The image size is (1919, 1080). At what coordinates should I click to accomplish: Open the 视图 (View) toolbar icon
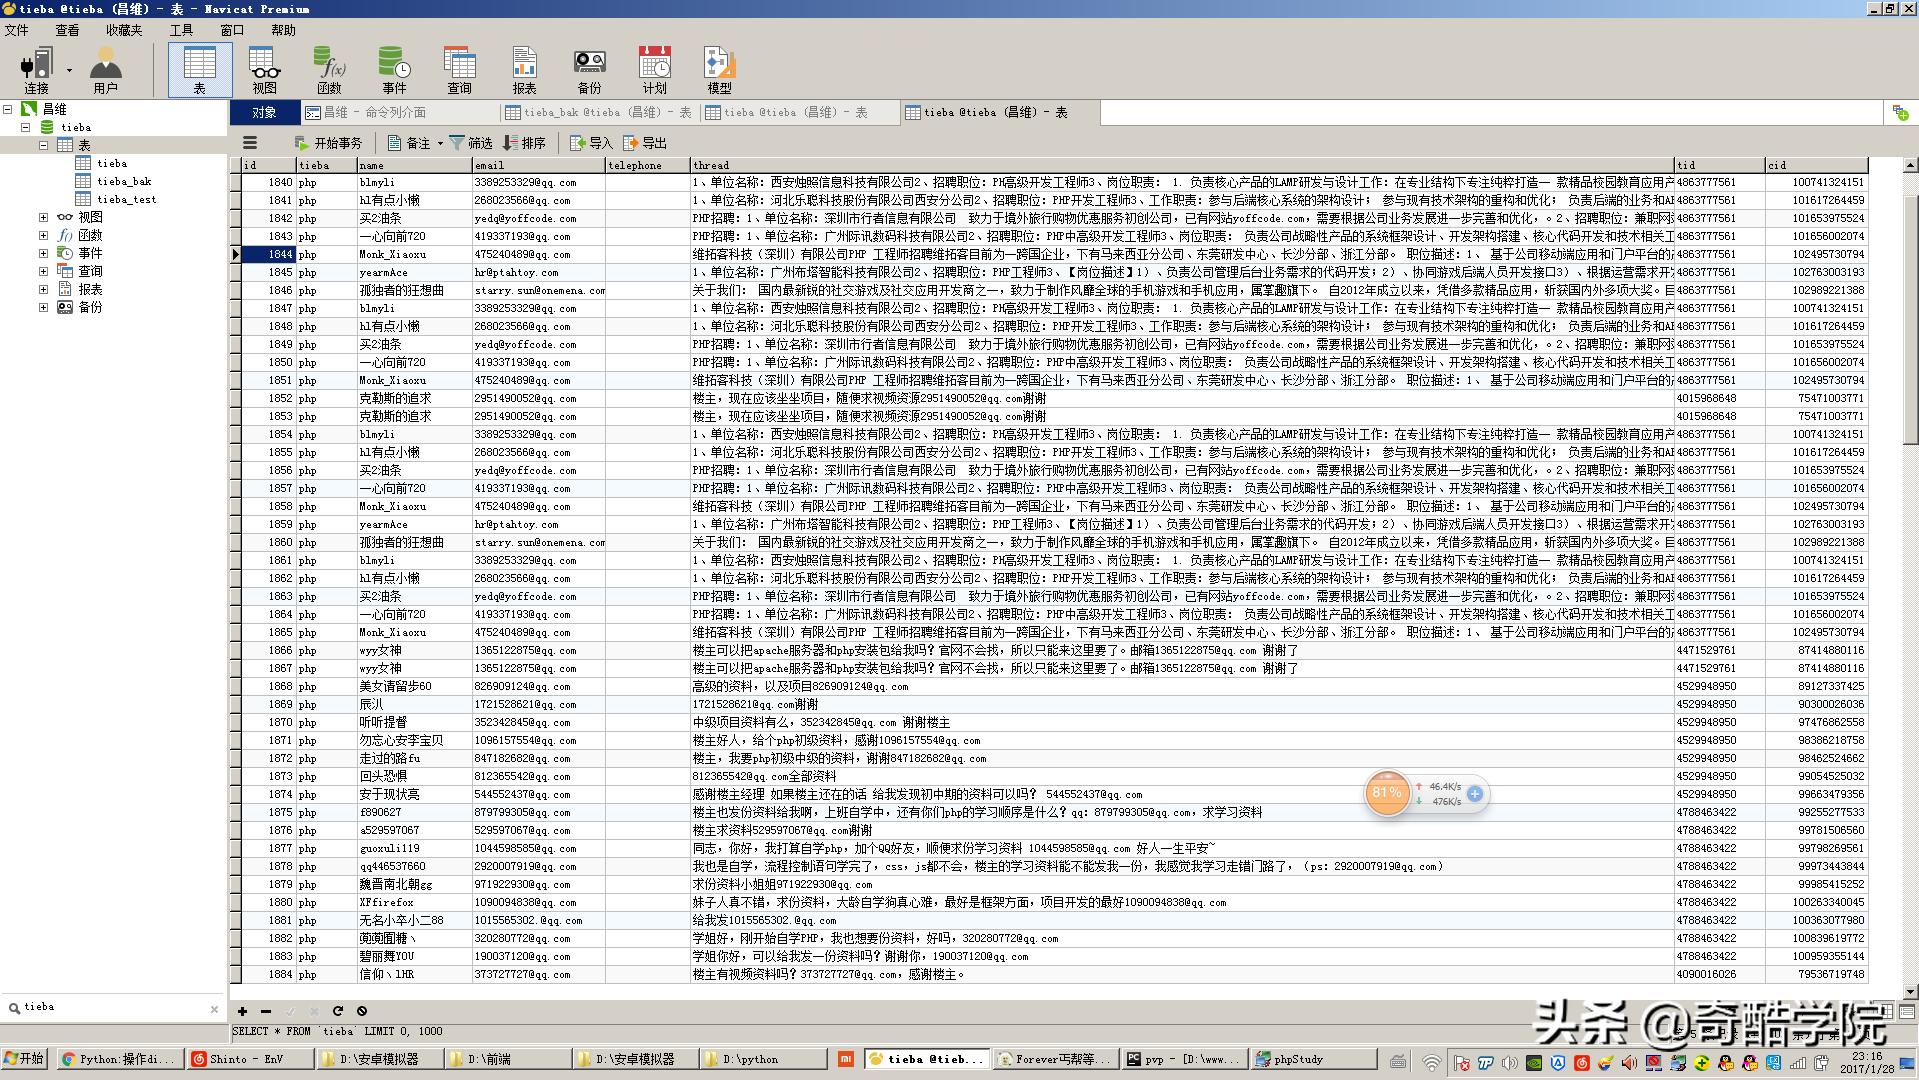tap(264, 70)
